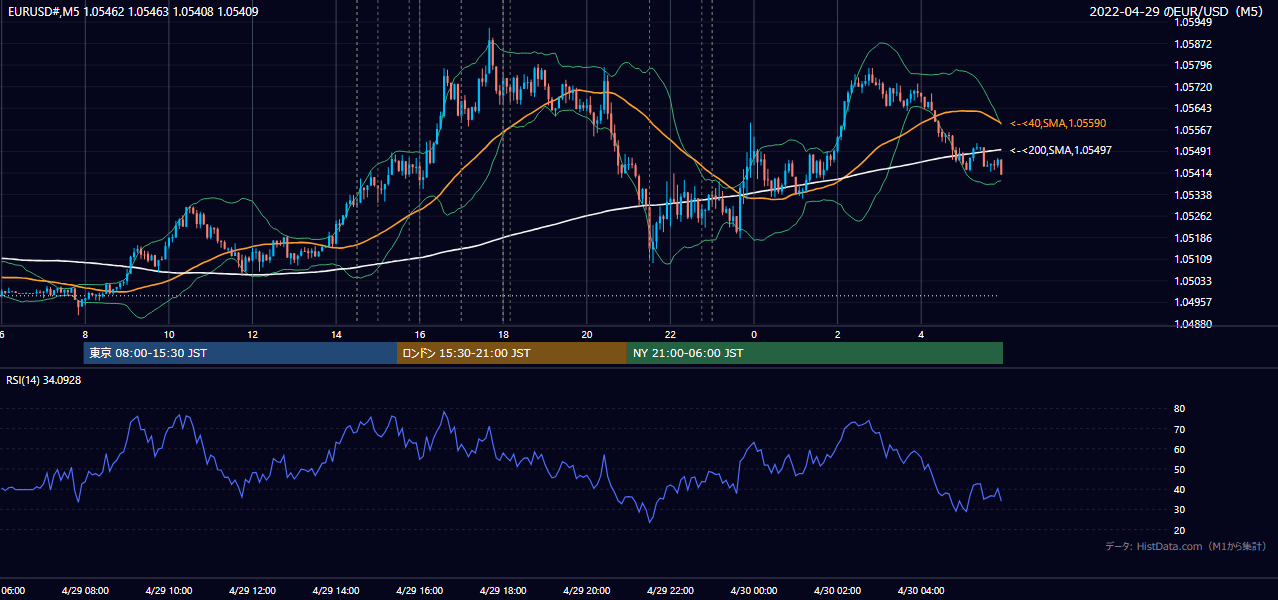Screen dimensions: 1278x600
Task: Click price axis value 1.05338
Action: (x=1192, y=195)
